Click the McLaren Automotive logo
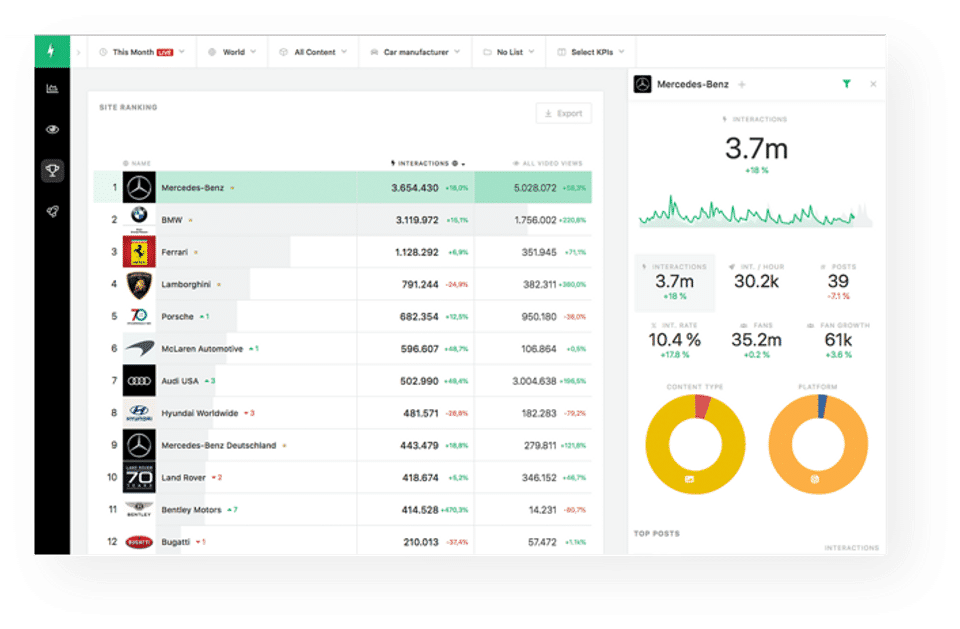This screenshot has width=960, height=629. [x=139, y=348]
